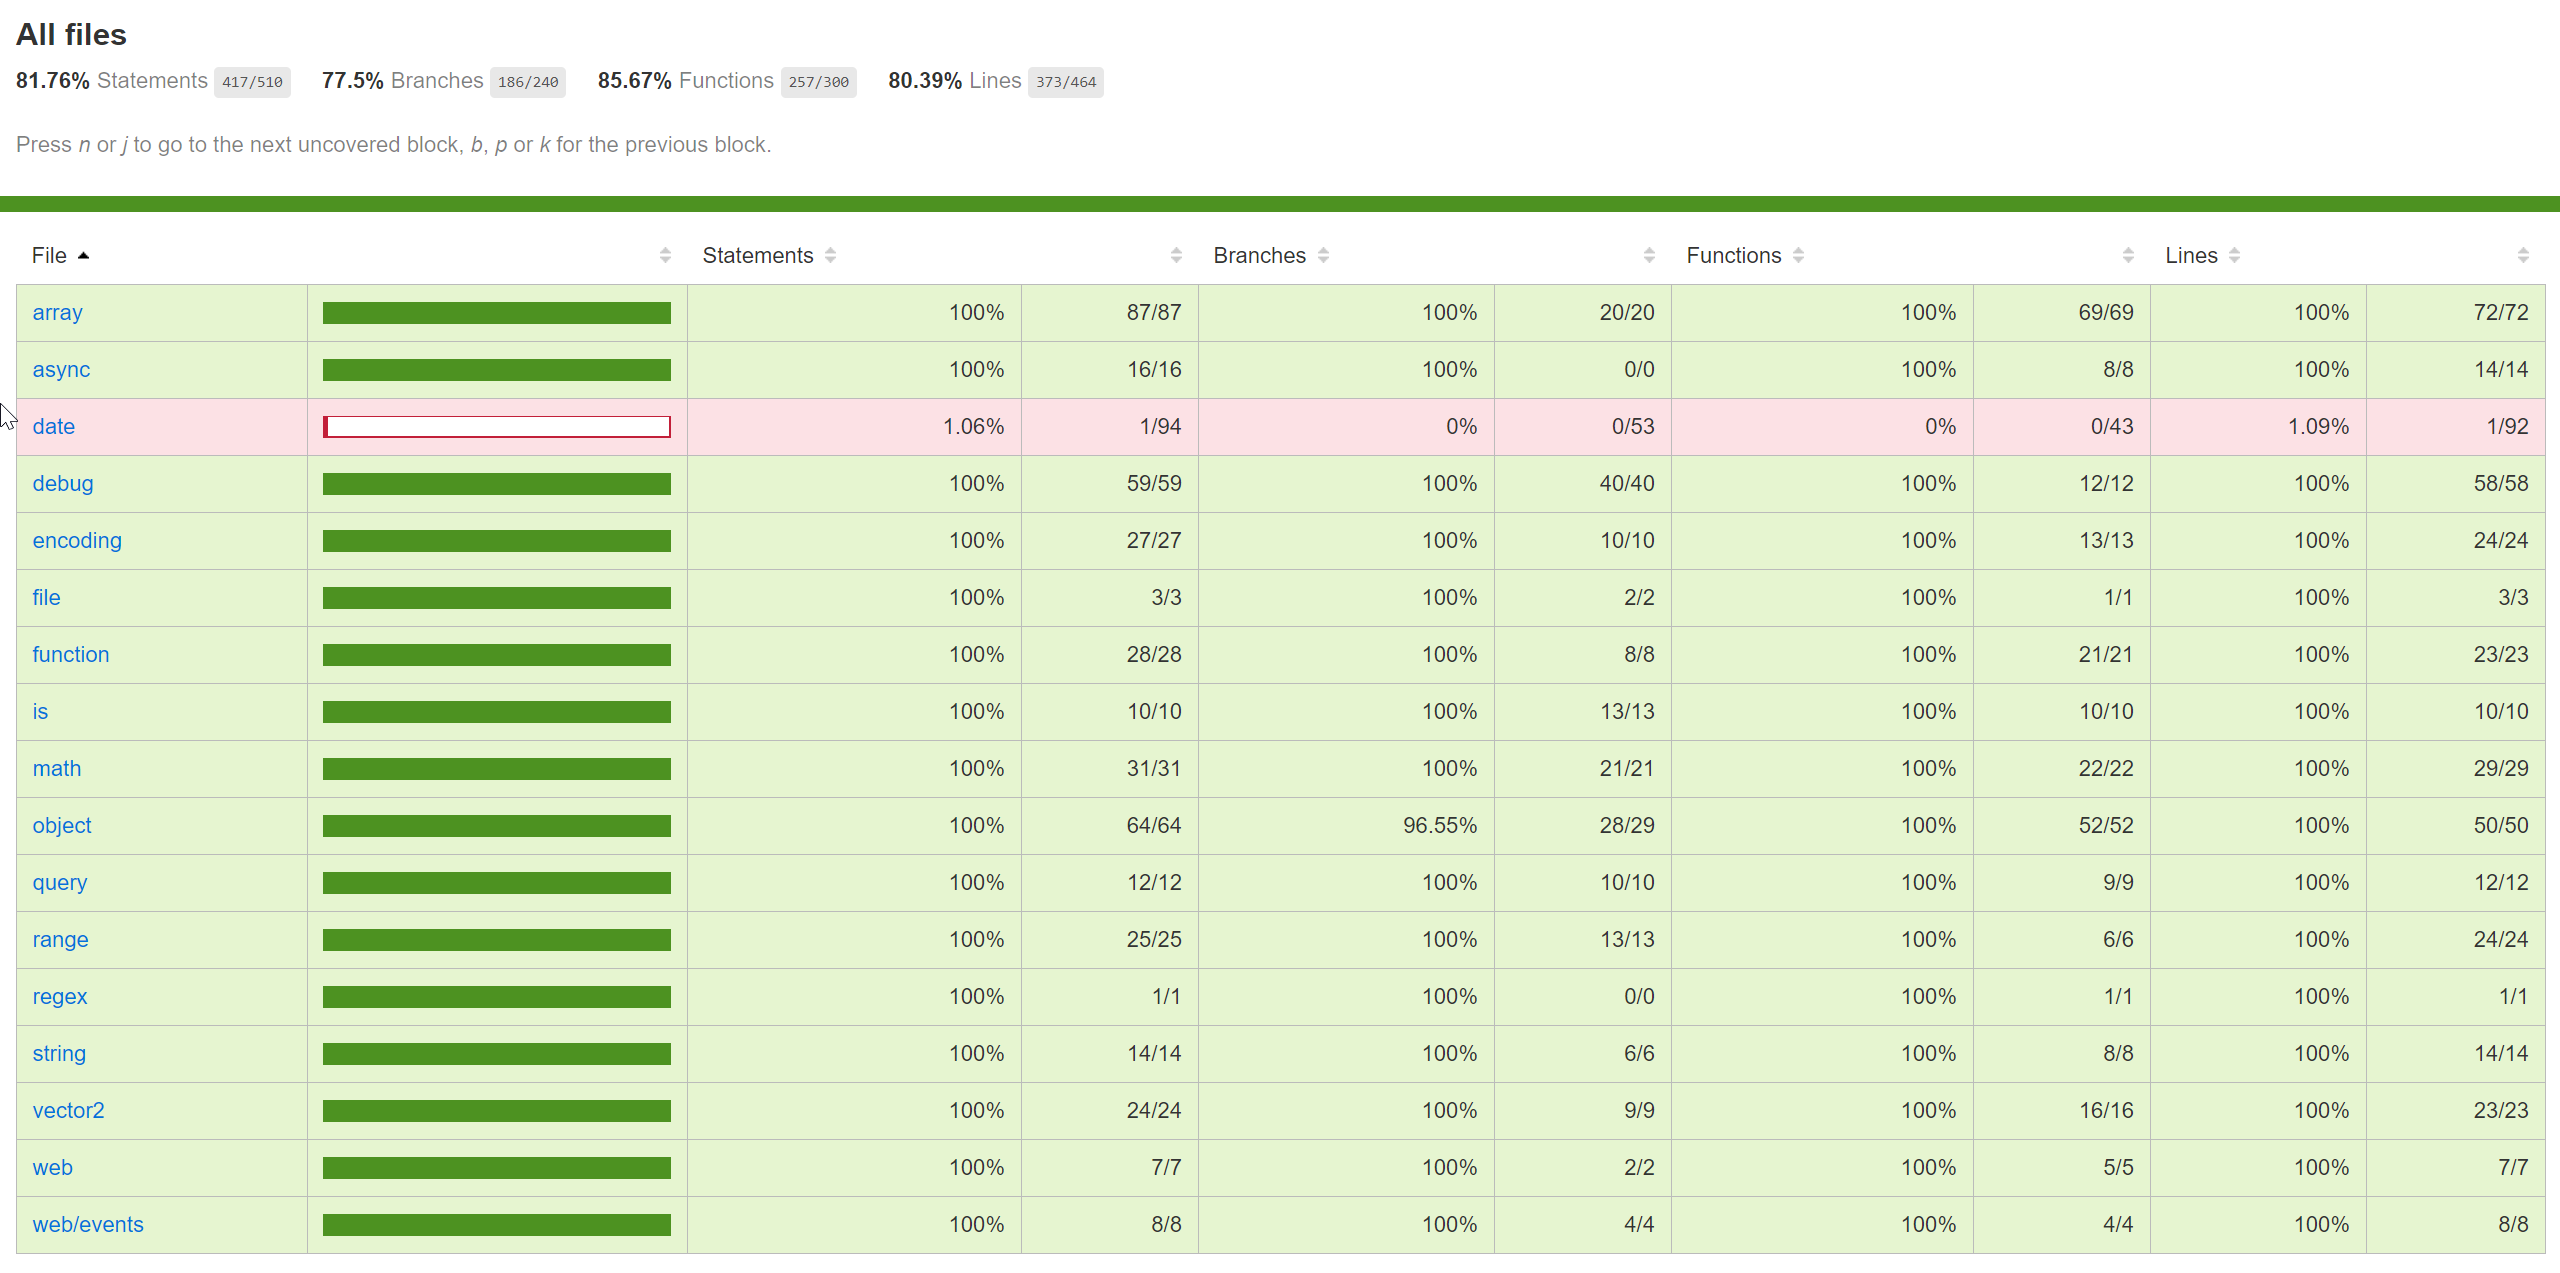Open the vector2 file link
This screenshot has height=1273, width=2560.
(68, 1111)
